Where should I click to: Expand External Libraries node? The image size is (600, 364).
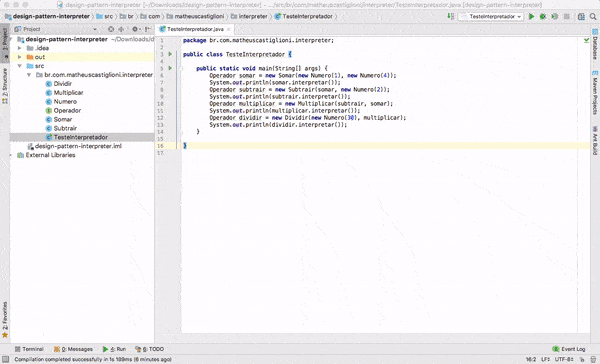coord(11,155)
